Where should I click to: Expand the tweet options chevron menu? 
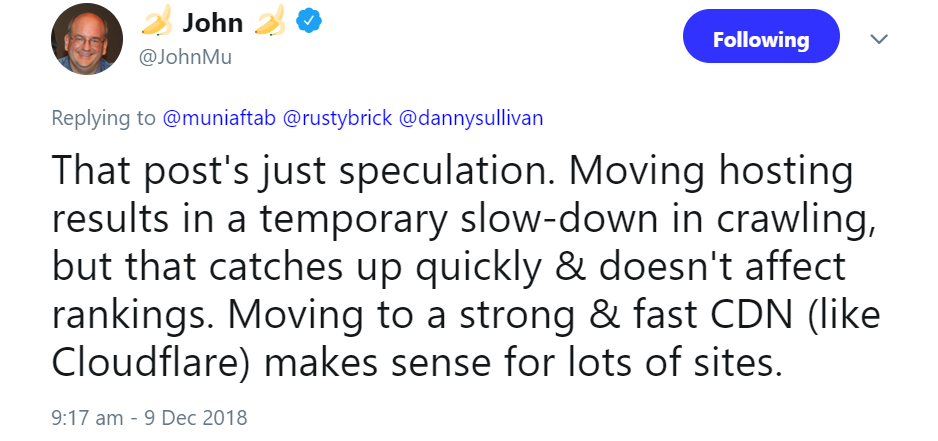[x=879, y=39]
